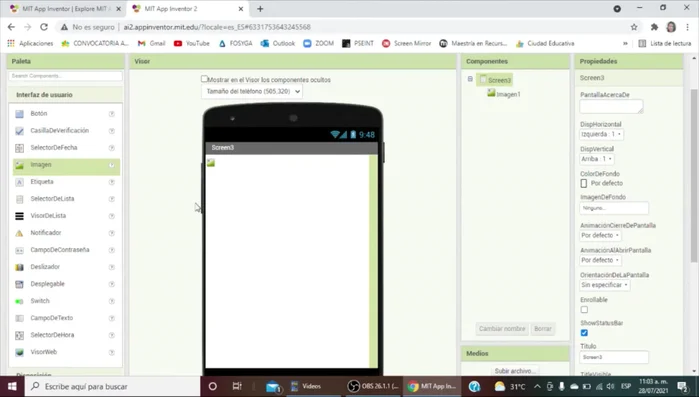Select the SelectorDeLista palette icon
Screen dimensions: 699x397
19,199
